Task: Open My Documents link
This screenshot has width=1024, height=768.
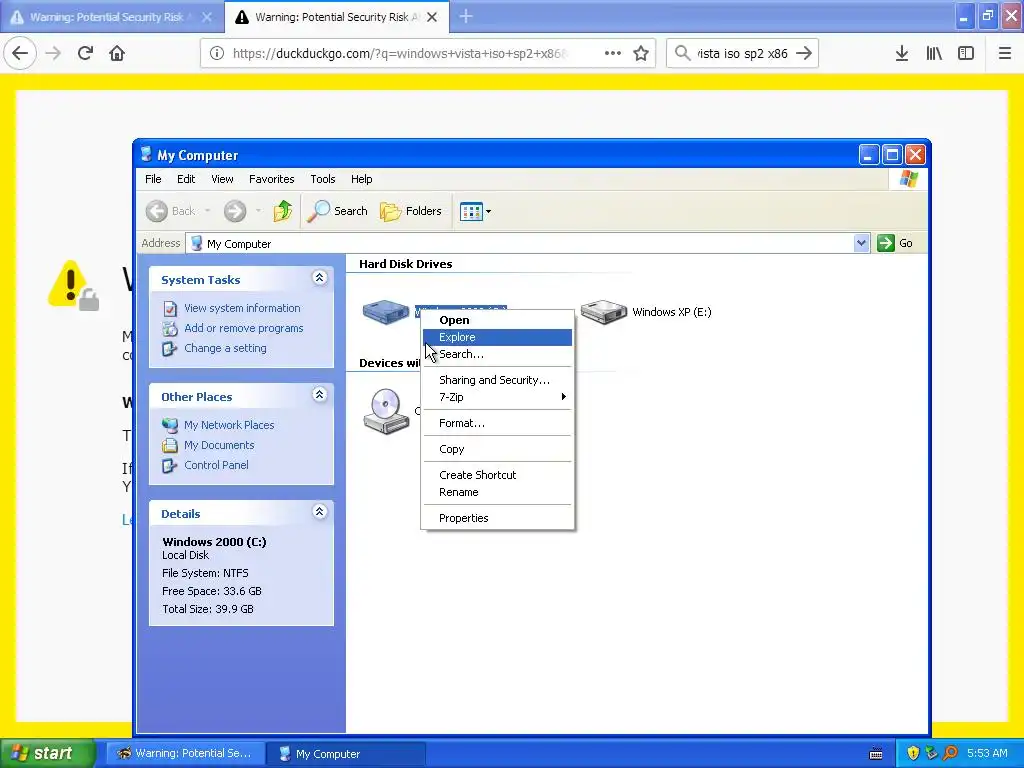Action: 219,445
